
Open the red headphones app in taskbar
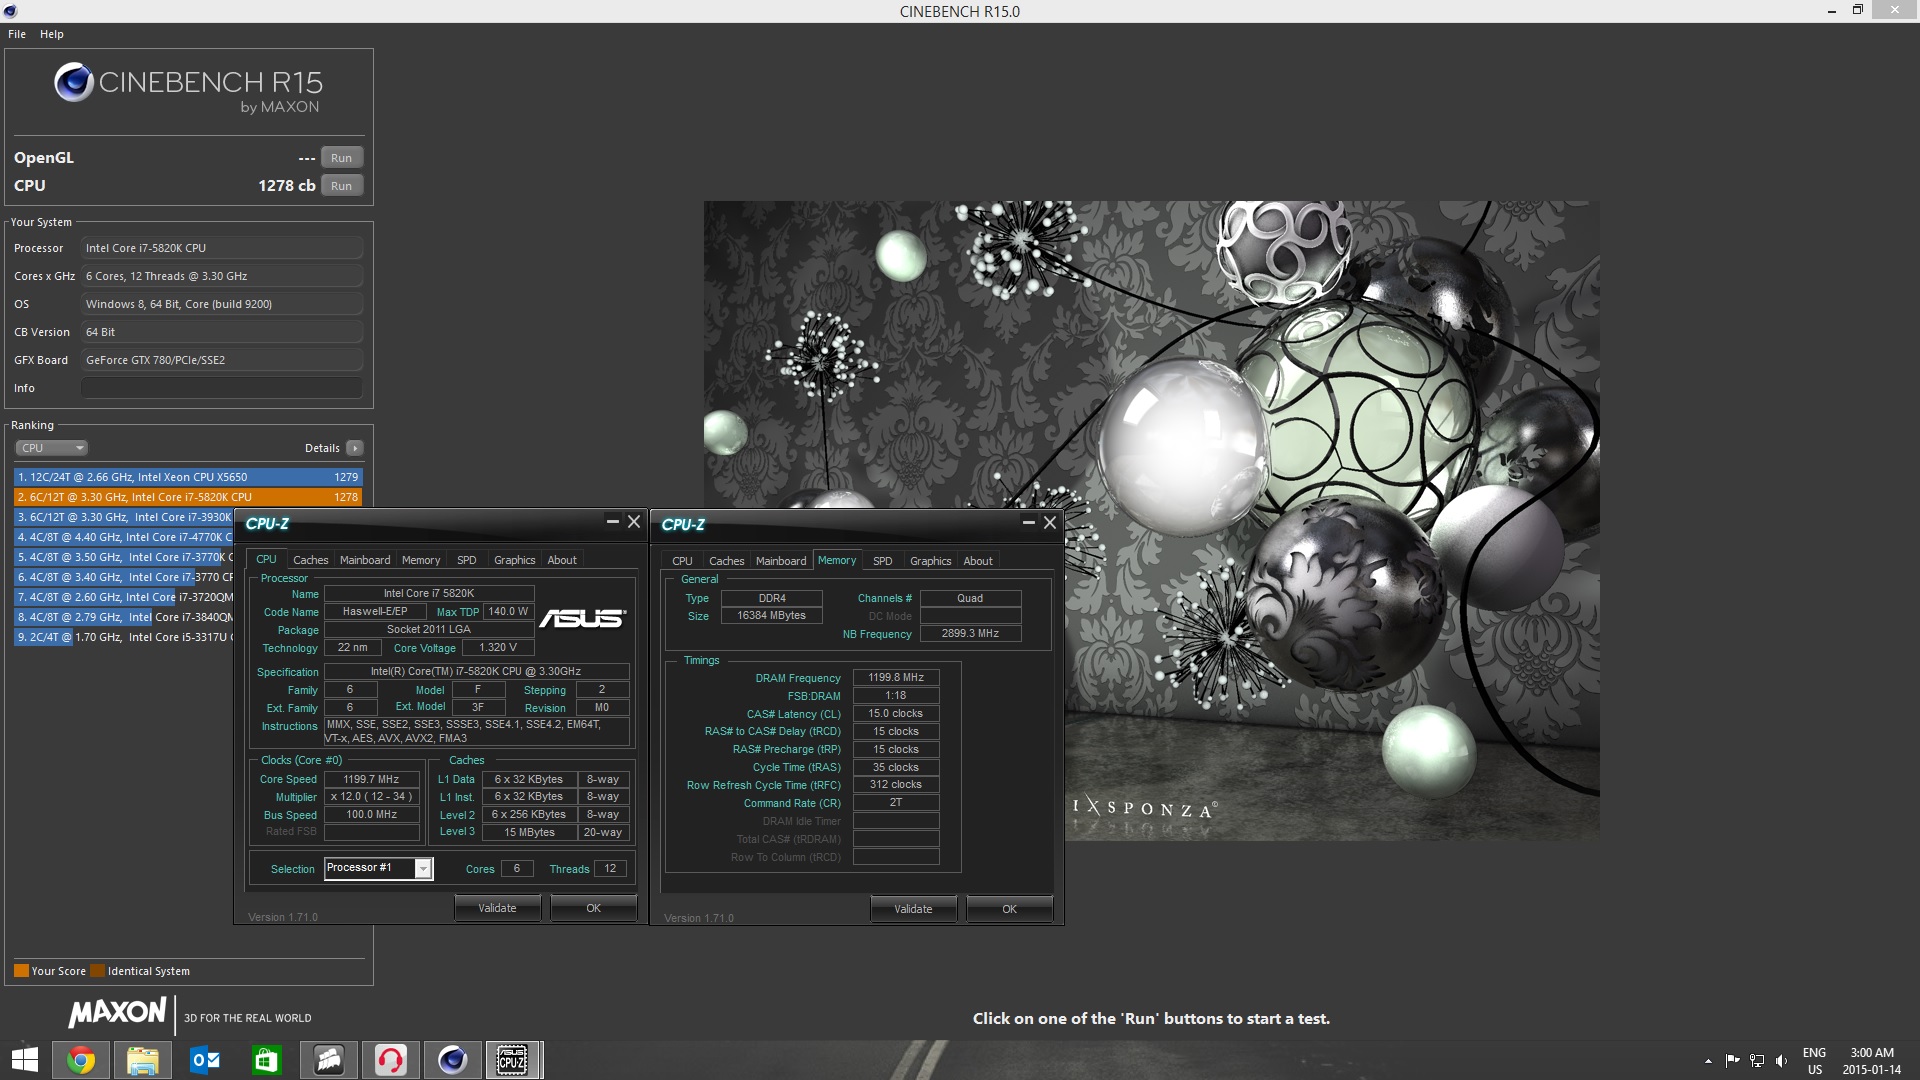pos(391,1060)
